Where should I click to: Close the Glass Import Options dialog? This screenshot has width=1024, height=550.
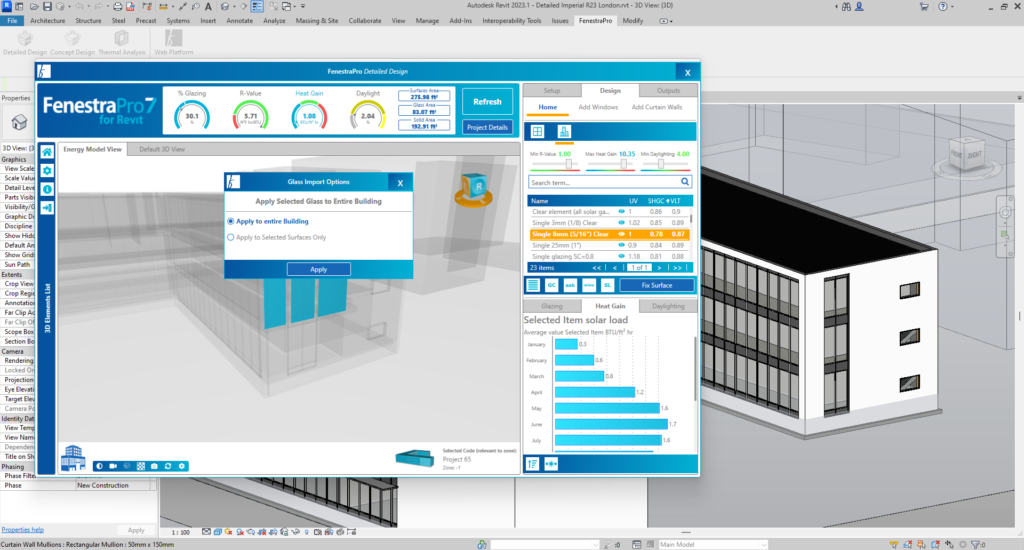(x=400, y=183)
